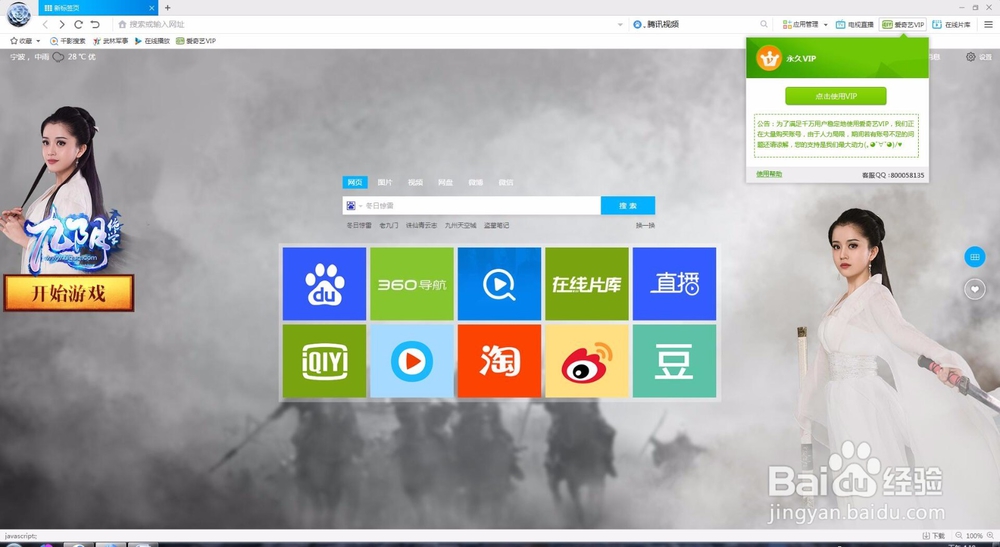
Task: Expand the 收藏 favorites dropdown arrow
Action: click(38, 41)
